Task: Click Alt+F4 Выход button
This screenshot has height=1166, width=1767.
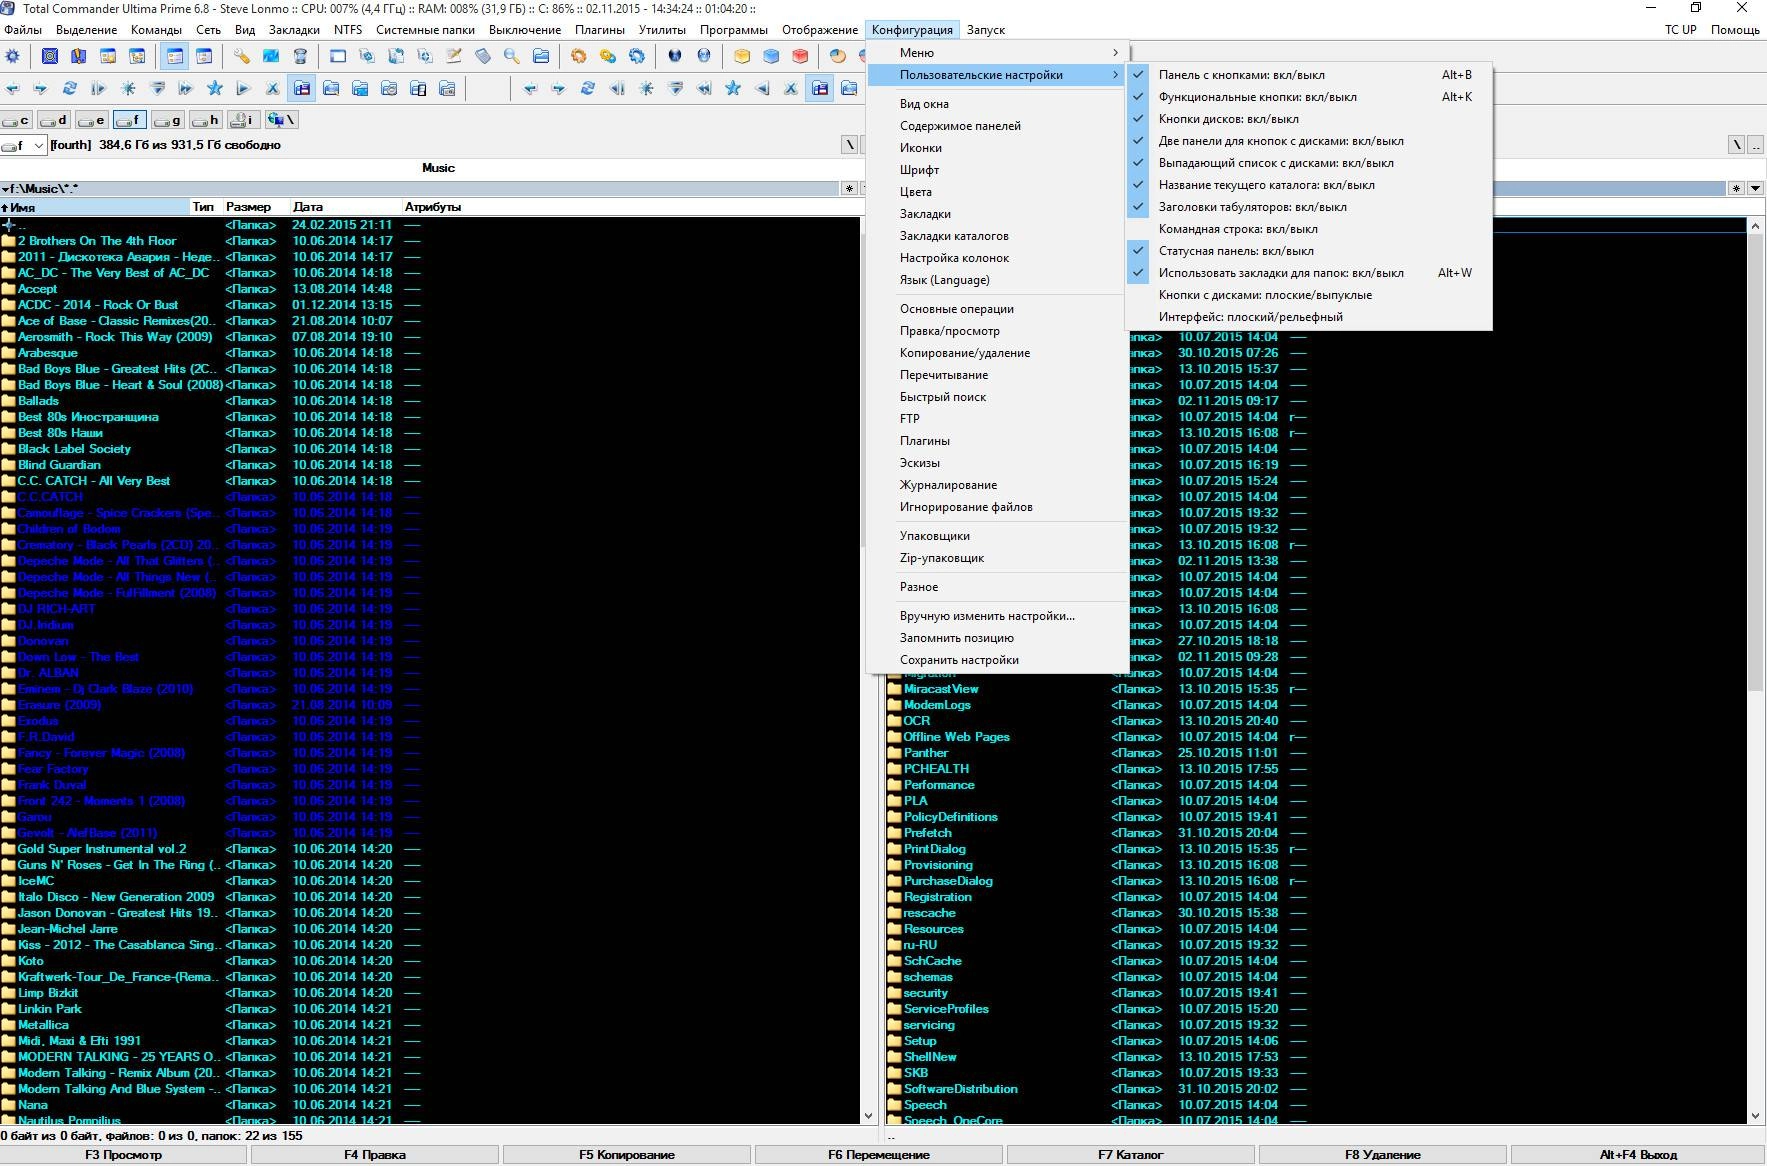Action: [1637, 1155]
